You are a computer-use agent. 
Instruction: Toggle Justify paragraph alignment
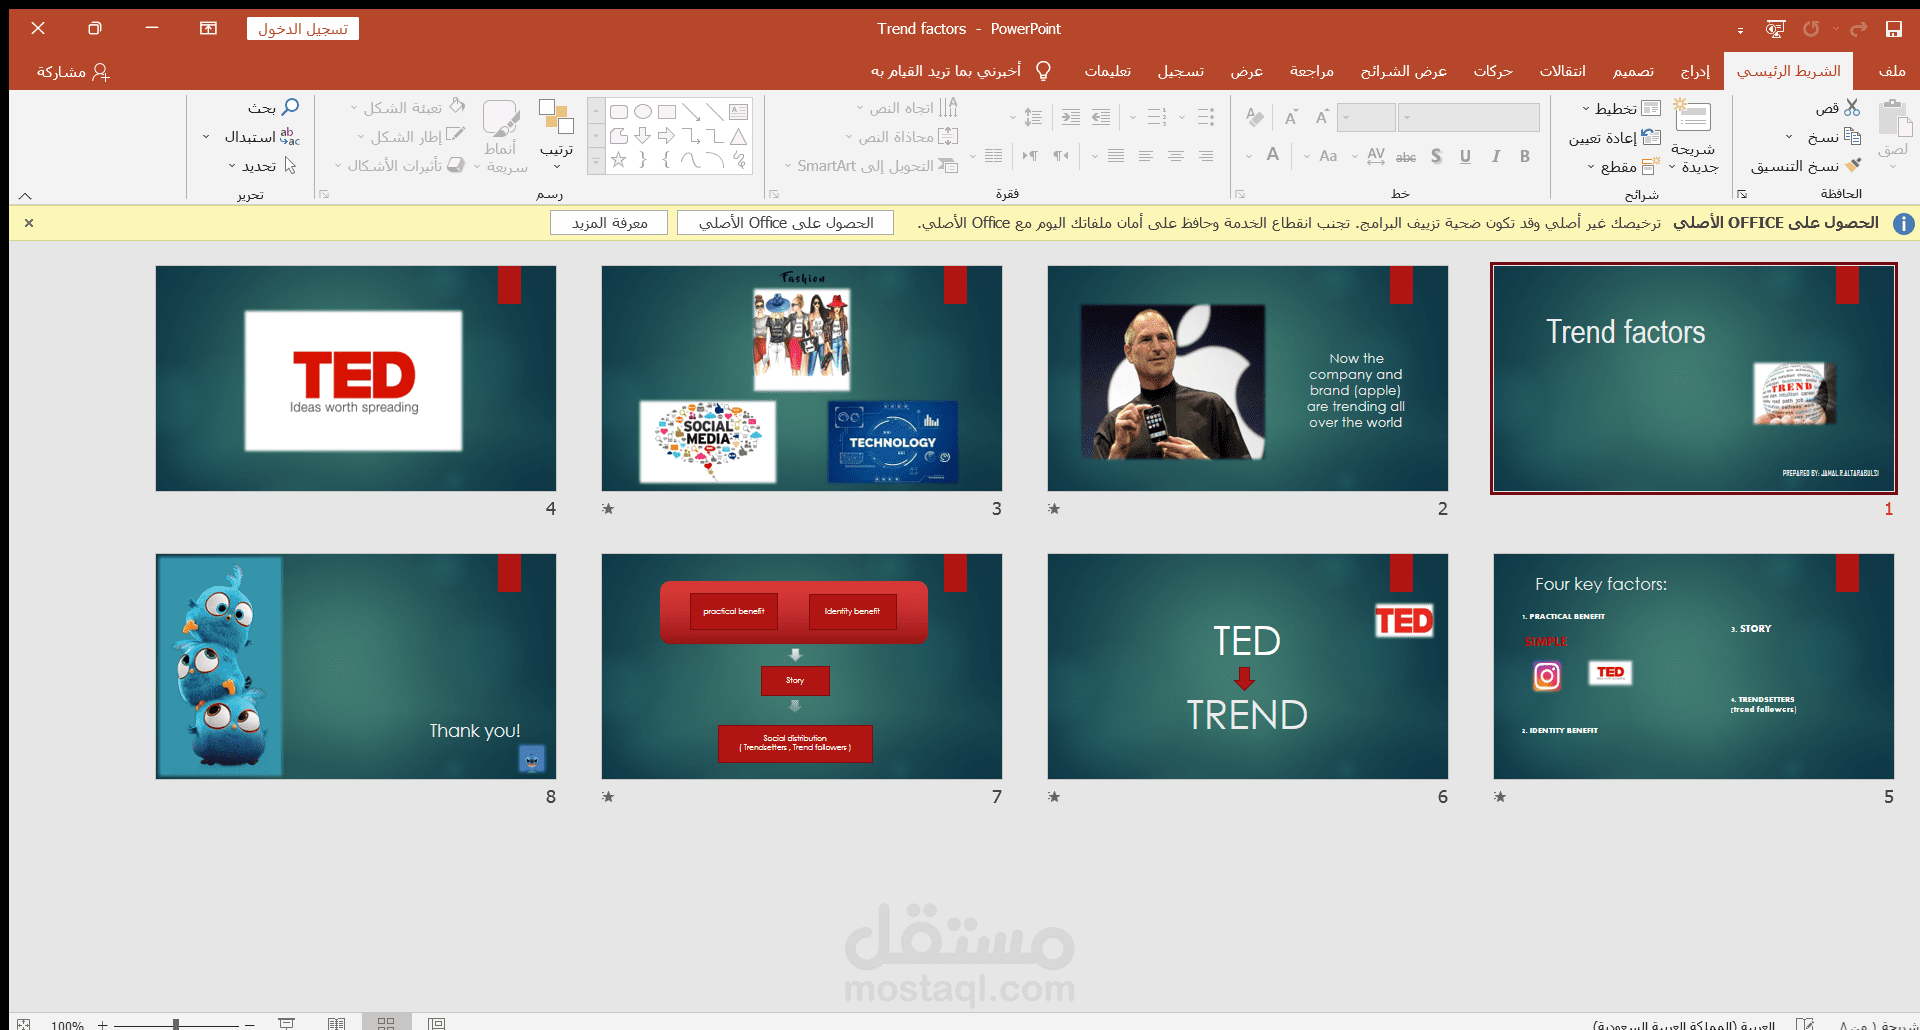click(1116, 156)
